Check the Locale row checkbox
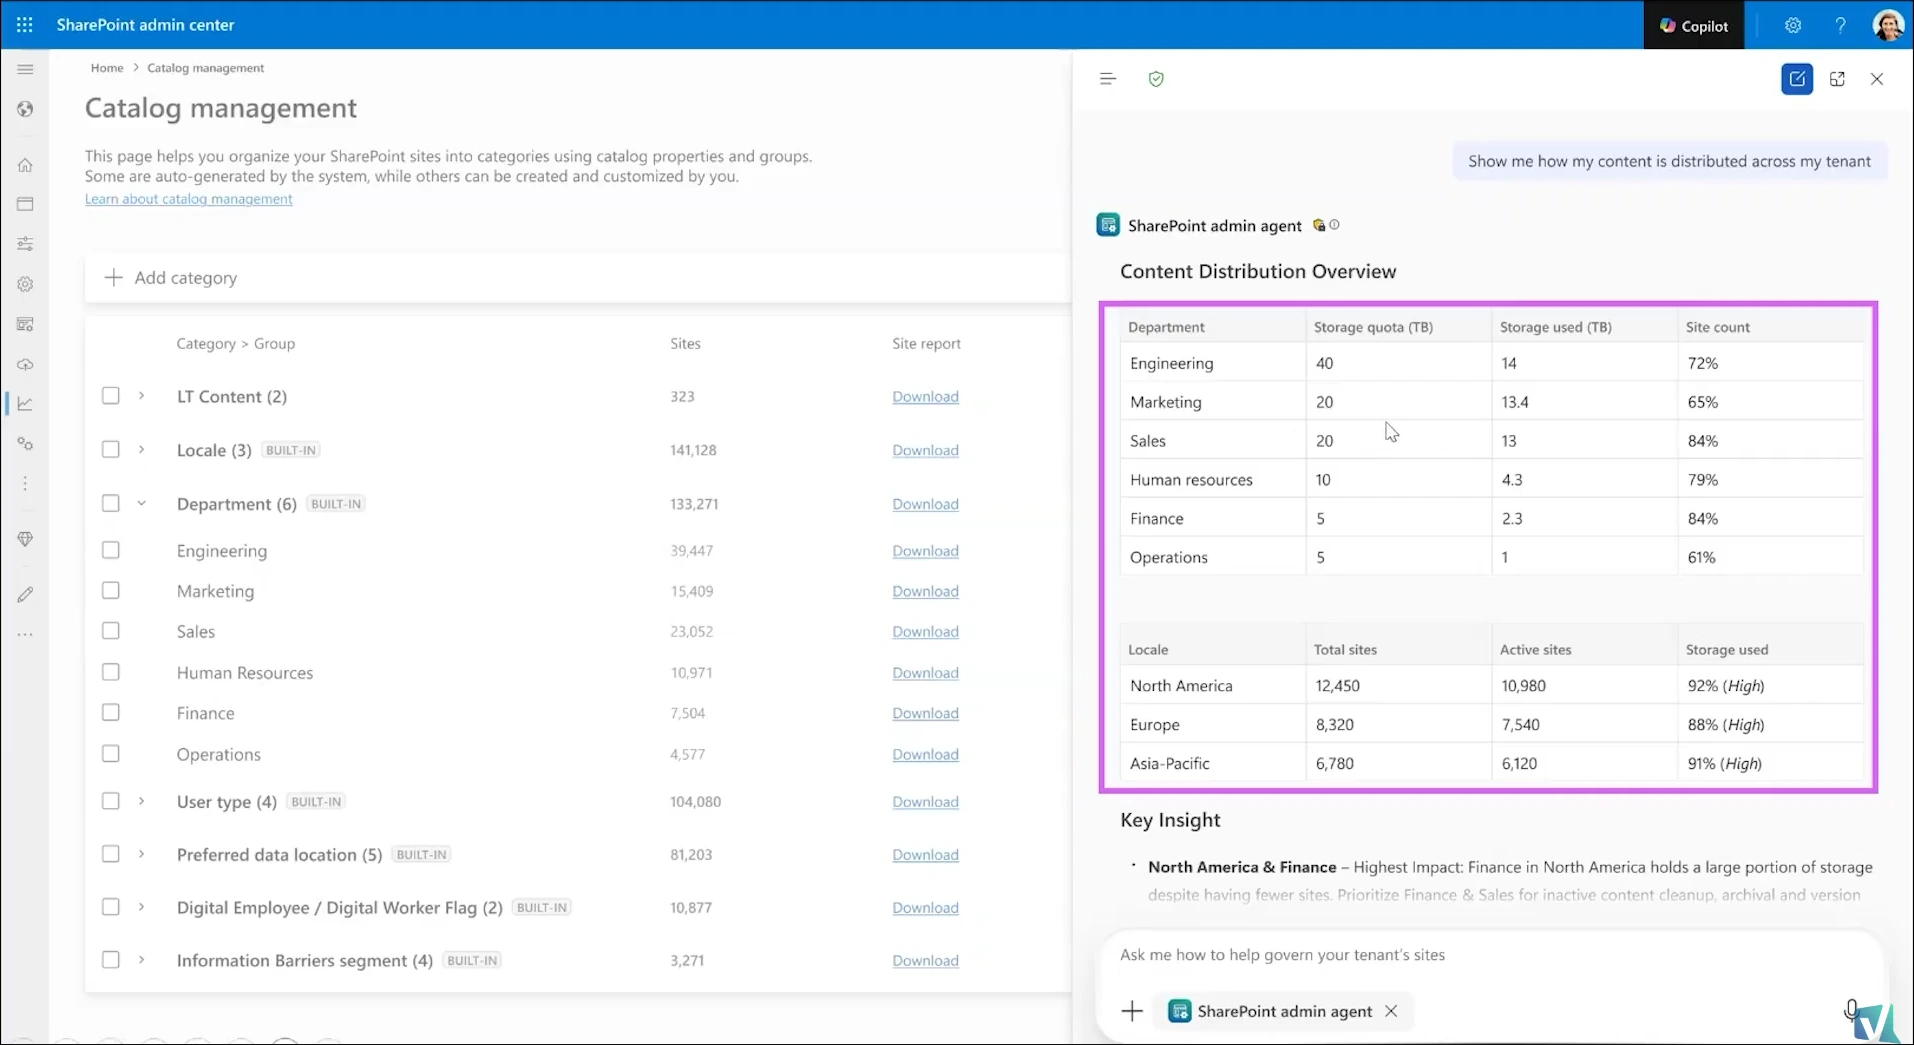Image resolution: width=1914 pixels, height=1045 pixels. pyautogui.click(x=111, y=450)
